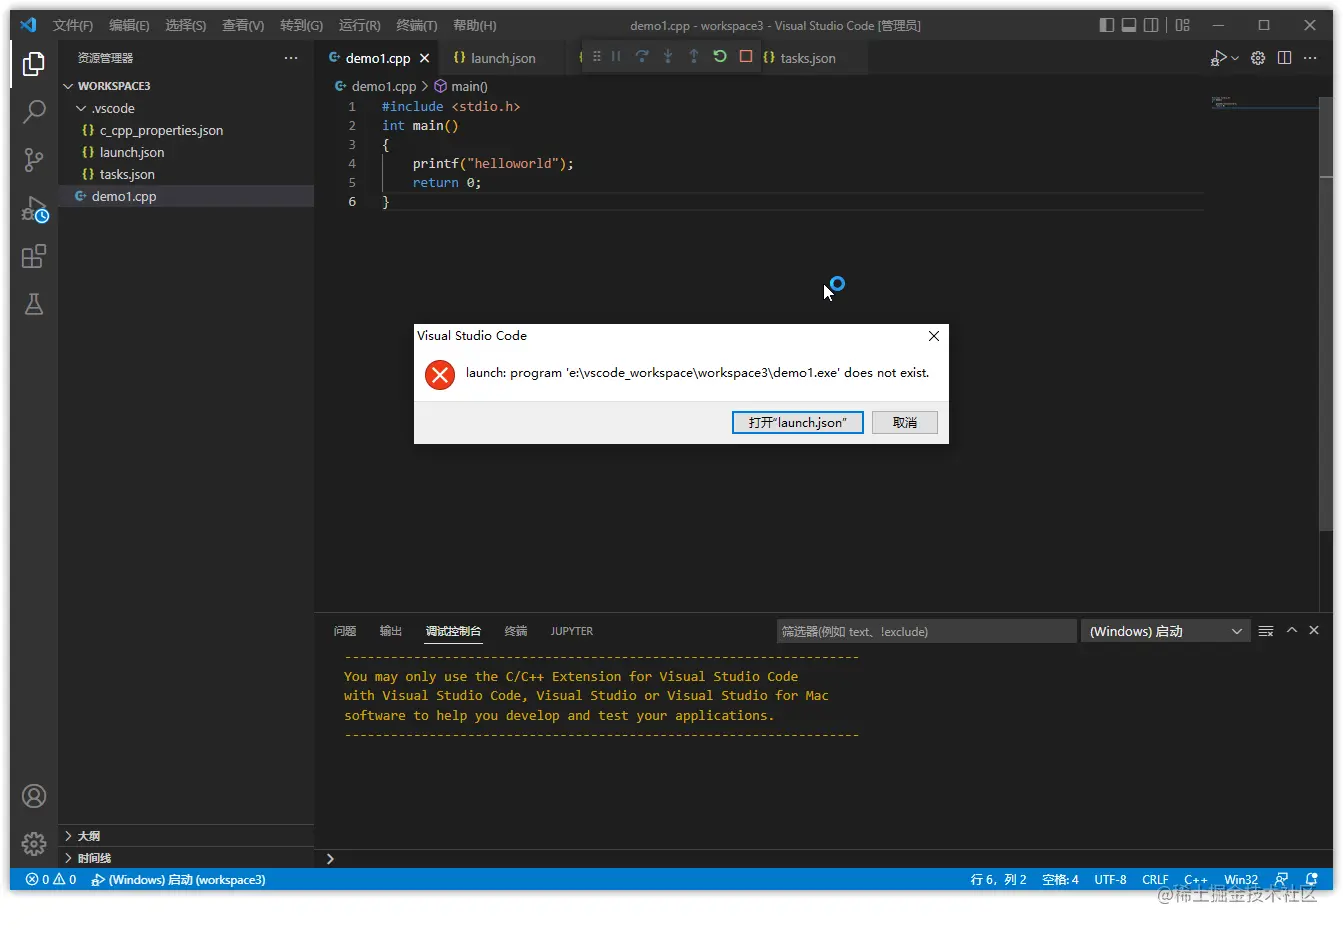Close the bottom panel
This screenshot has width=1343, height=930.
pos(1314,630)
